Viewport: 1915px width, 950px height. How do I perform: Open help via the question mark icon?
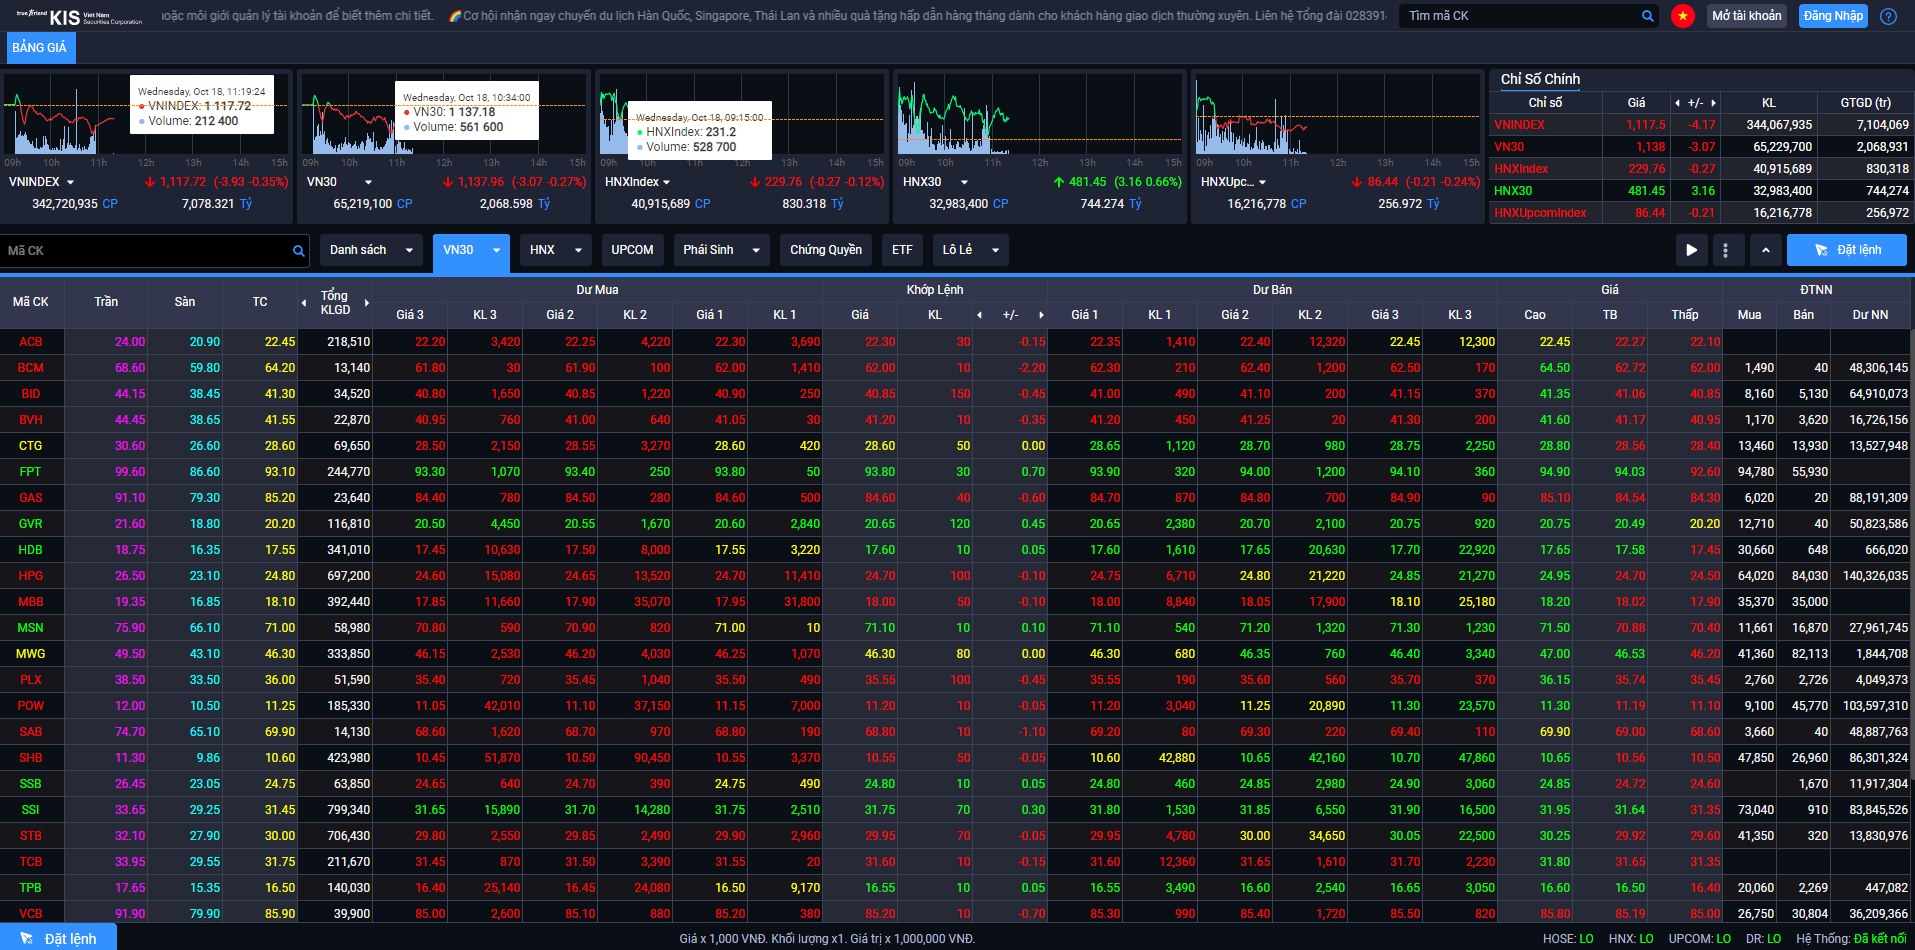[1888, 16]
